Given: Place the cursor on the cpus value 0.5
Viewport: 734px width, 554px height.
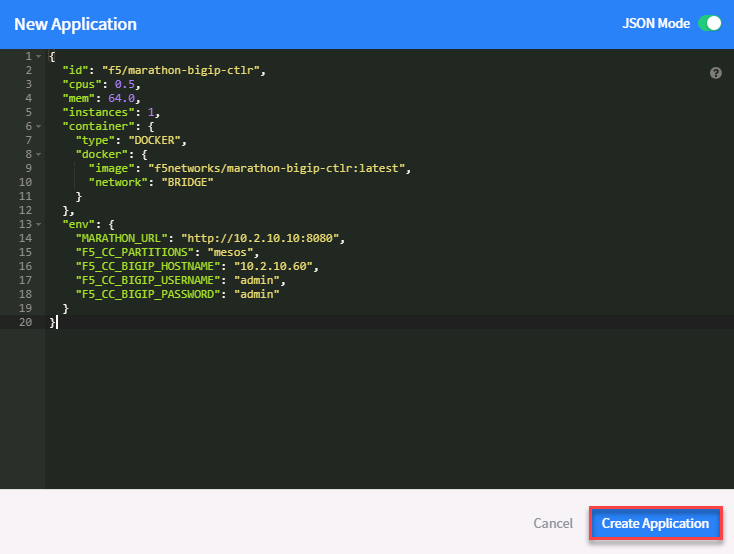Looking at the screenshot, I should (x=125, y=84).
